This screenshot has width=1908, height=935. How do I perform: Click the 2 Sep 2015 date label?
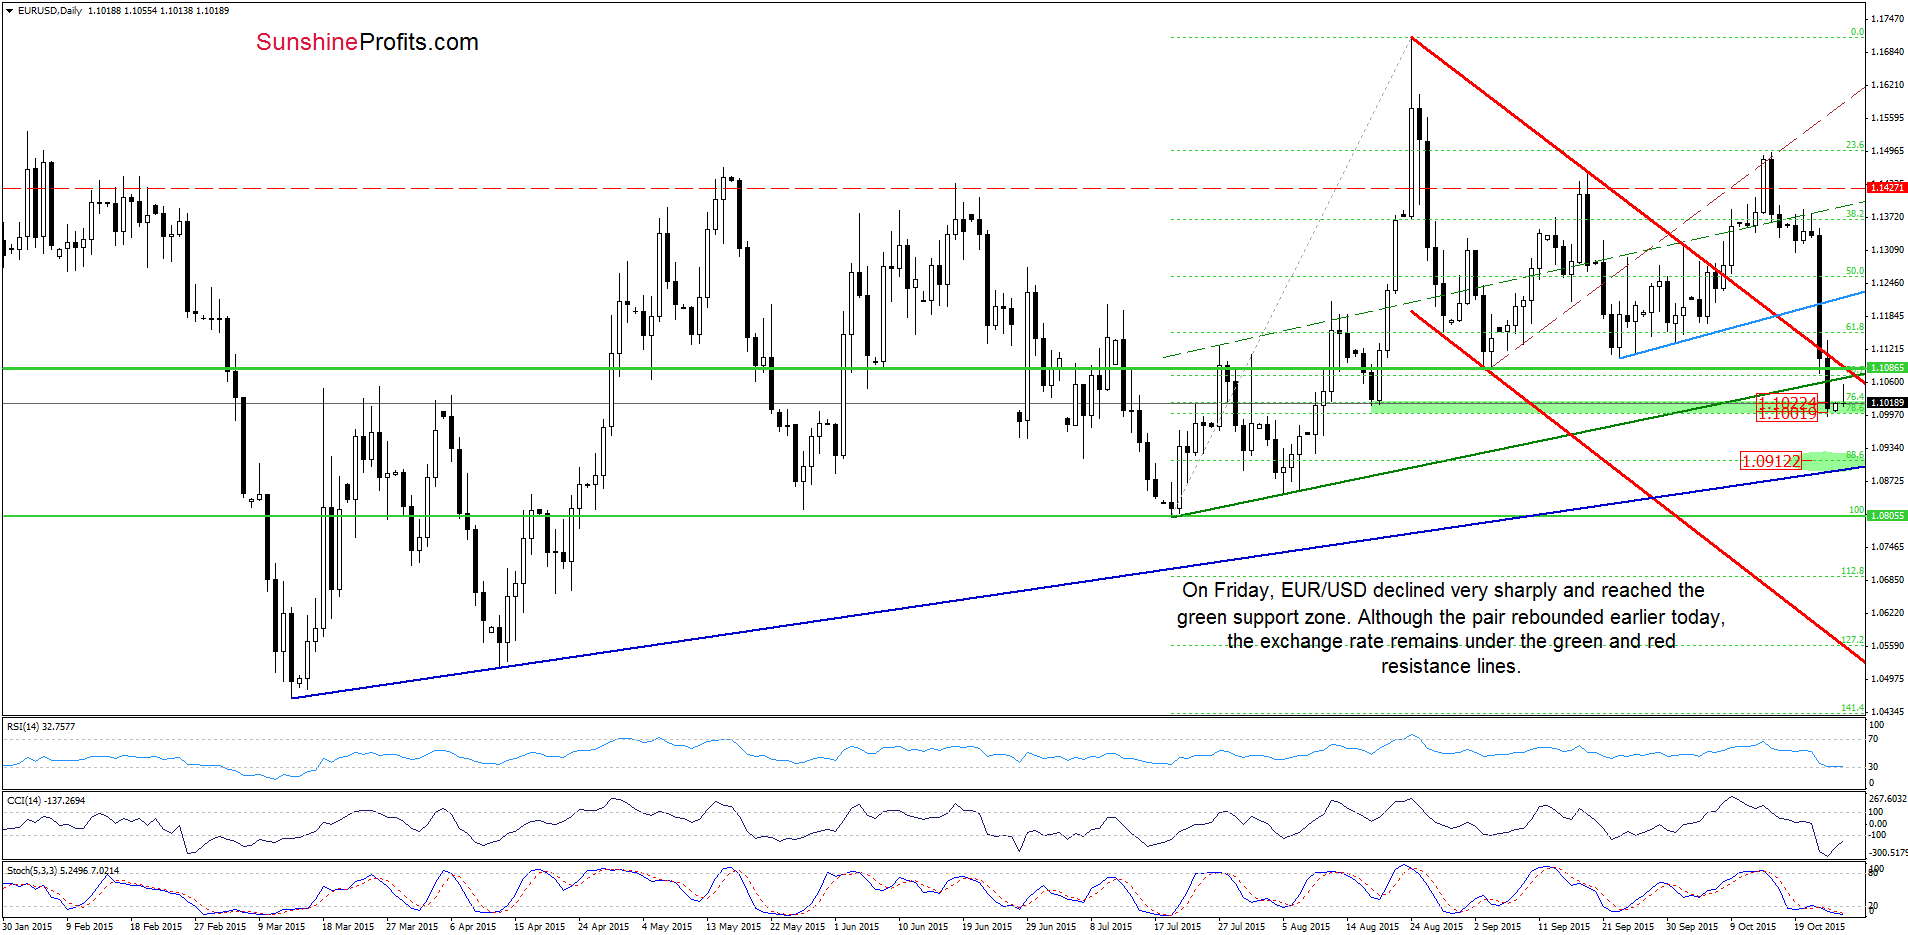(x=1498, y=927)
